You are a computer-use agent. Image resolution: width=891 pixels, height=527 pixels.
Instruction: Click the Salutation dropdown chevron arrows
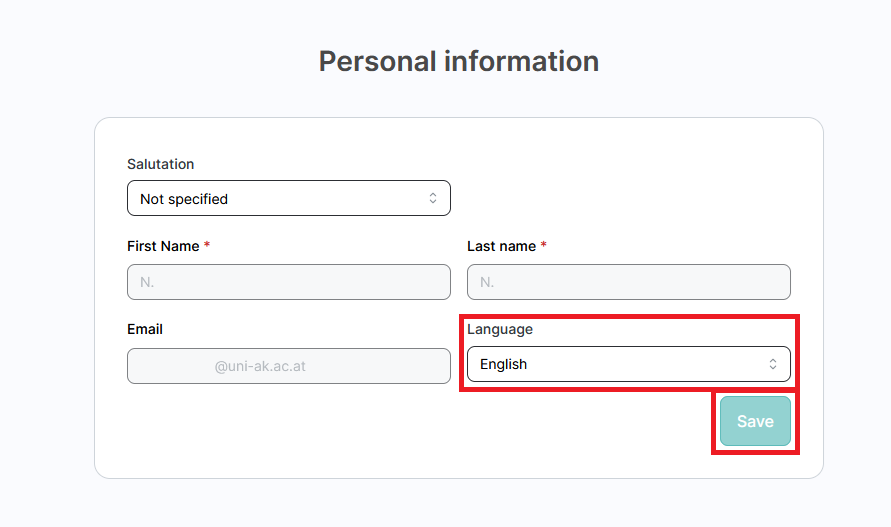point(433,198)
